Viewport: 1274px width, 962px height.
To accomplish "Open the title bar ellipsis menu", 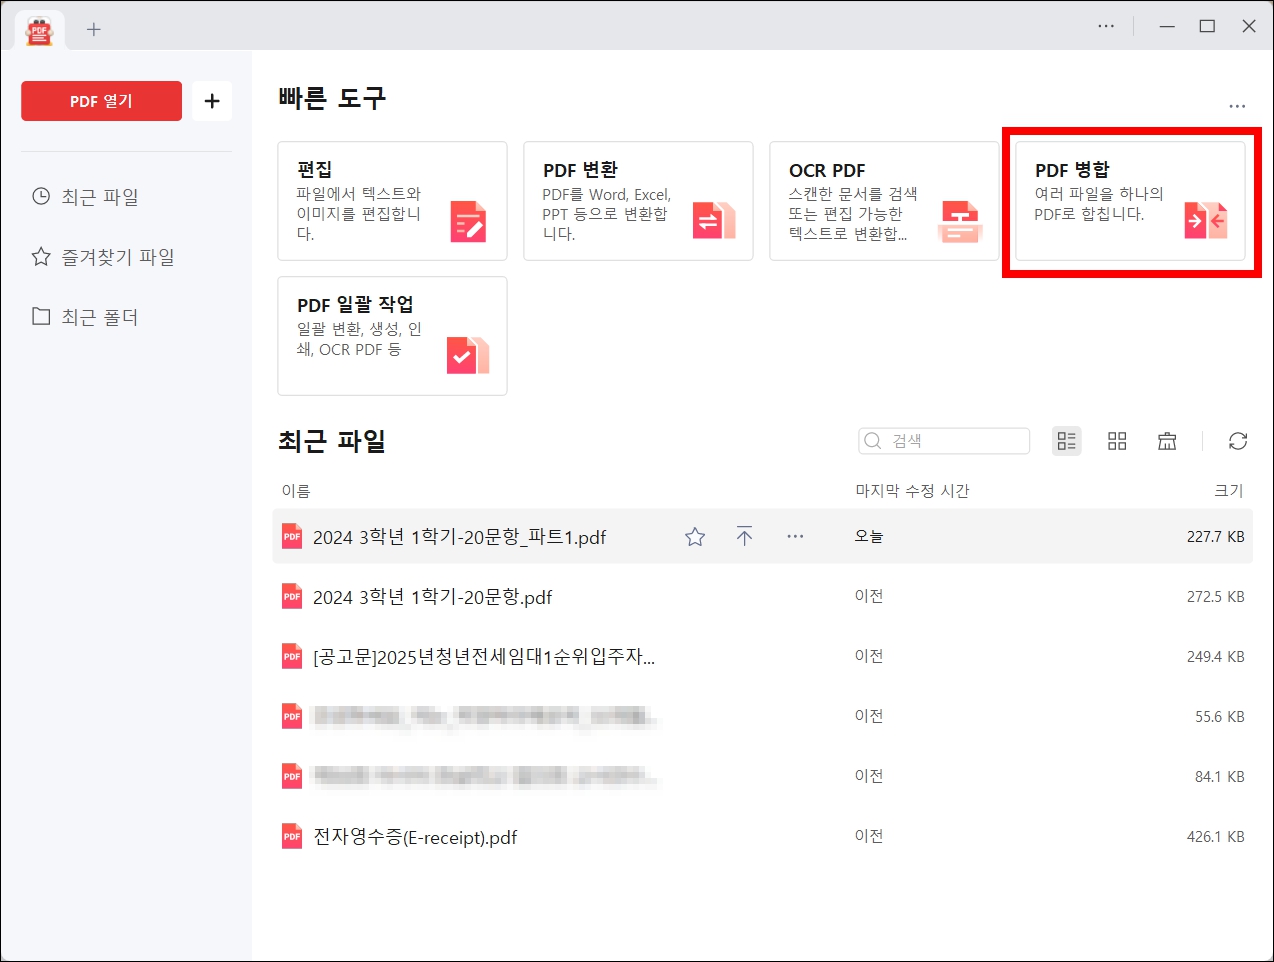I will point(1106,26).
